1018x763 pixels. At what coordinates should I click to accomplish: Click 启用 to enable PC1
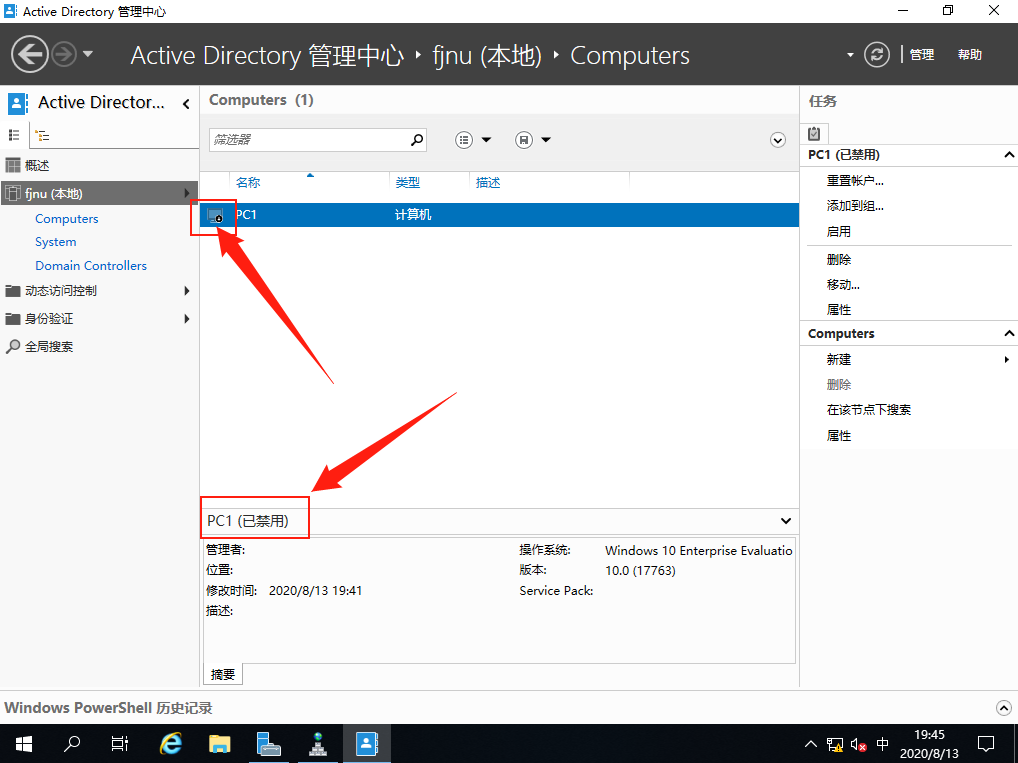tap(839, 231)
